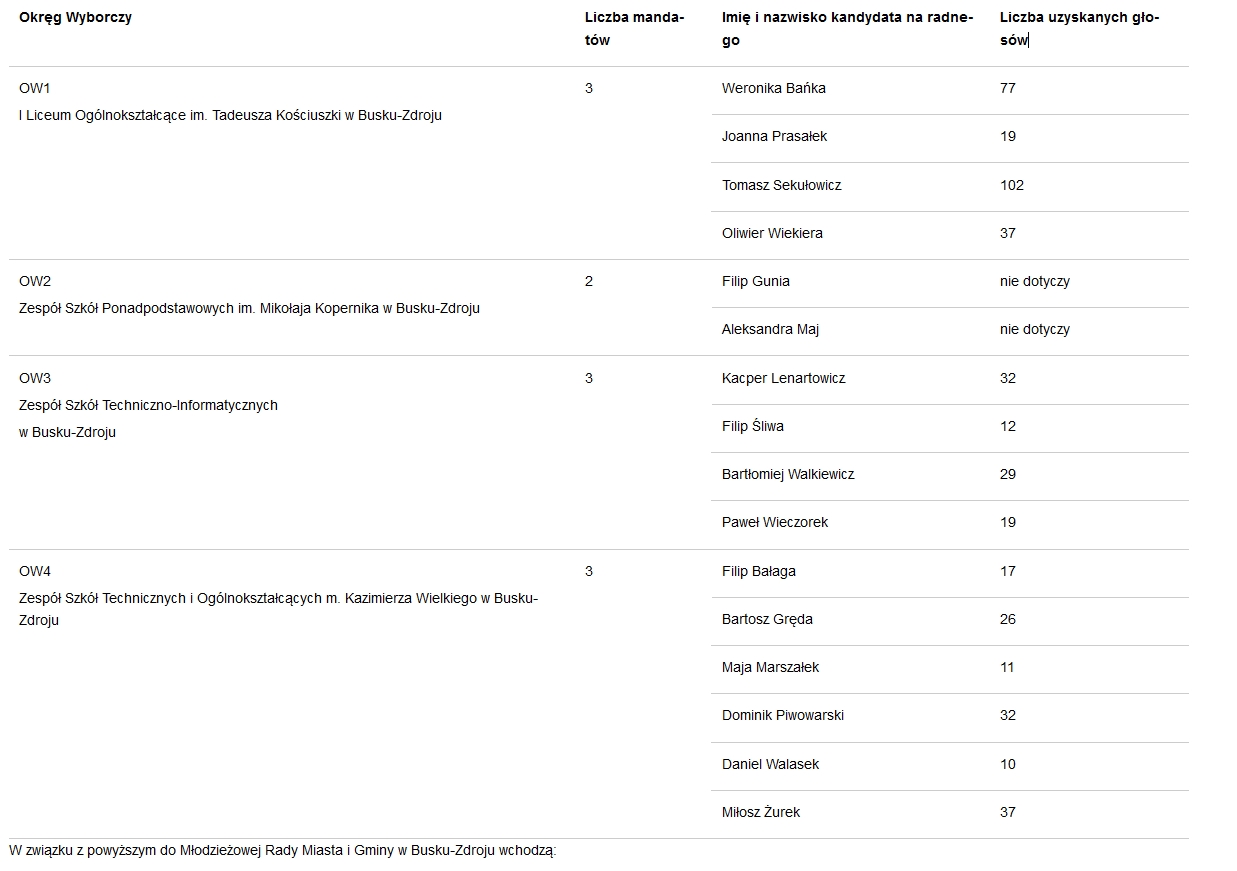Click the OW4 district label
The width and height of the screenshot is (1237, 871).
(x=35, y=571)
